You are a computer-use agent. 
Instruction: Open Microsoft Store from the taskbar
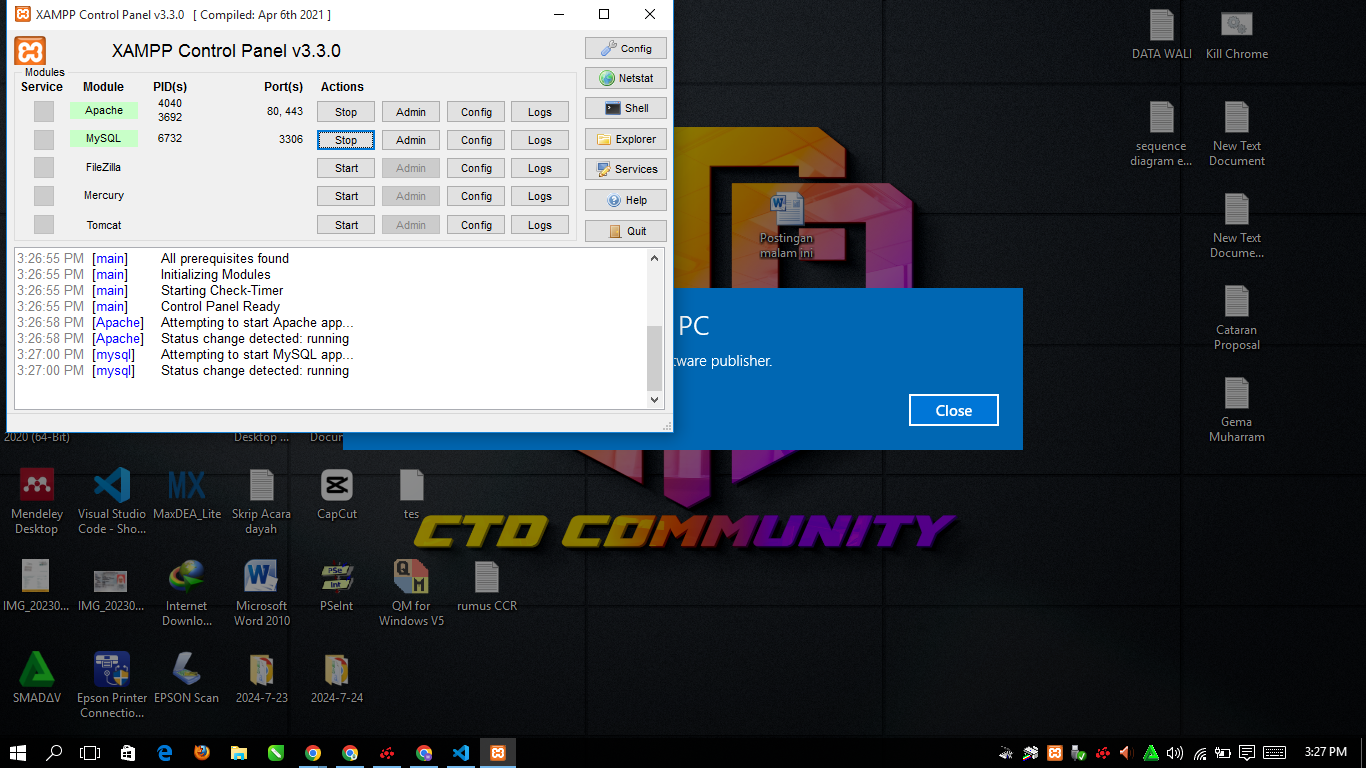(128, 753)
